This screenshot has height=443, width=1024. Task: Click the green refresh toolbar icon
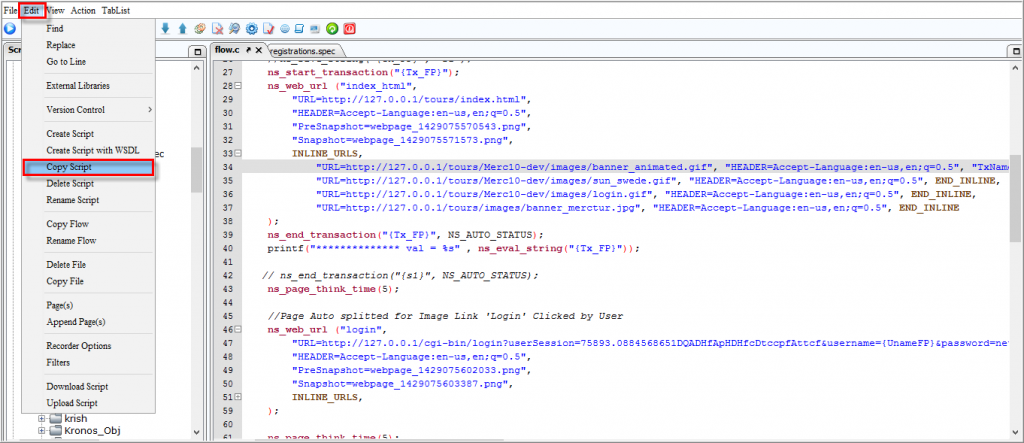pyautogui.click(x=332, y=29)
